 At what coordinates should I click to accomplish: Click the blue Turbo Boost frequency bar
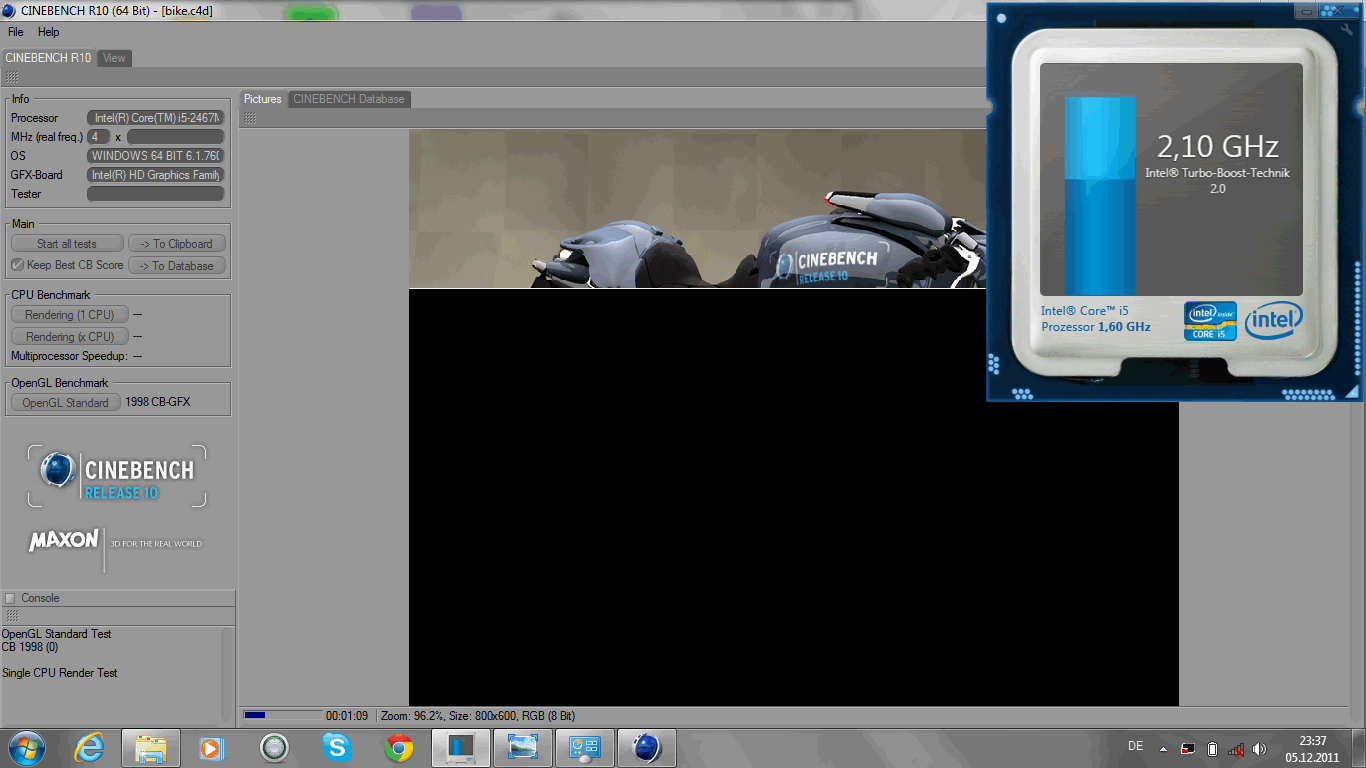(1100, 196)
